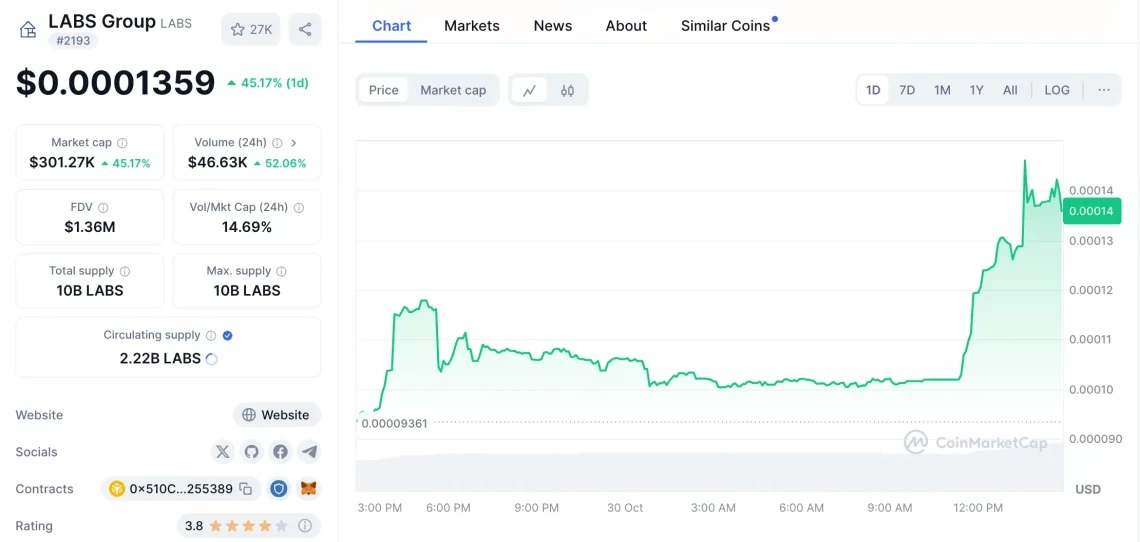
Task: Copy the contract address icon
Action: pyautogui.click(x=246, y=489)
